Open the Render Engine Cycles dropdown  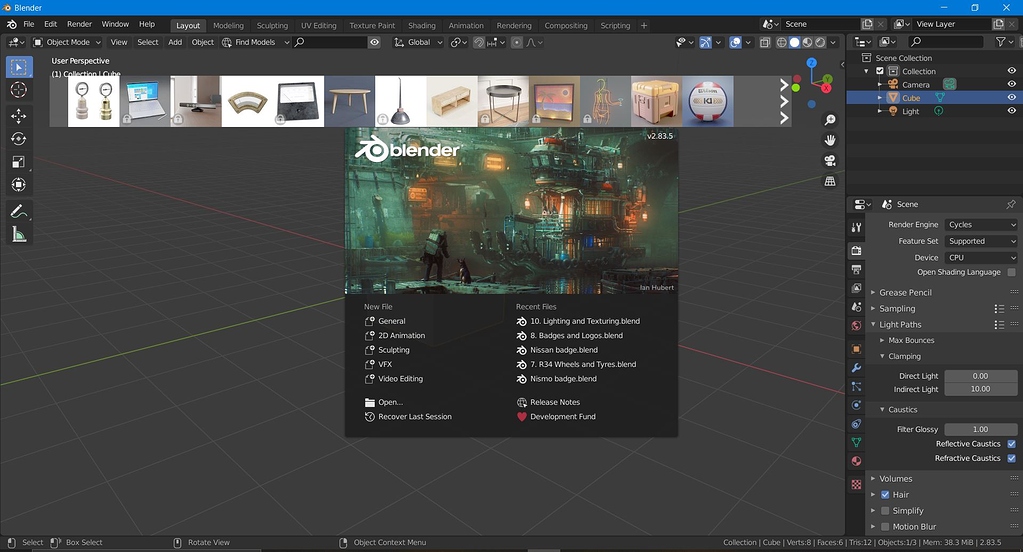tap(981, 224)
